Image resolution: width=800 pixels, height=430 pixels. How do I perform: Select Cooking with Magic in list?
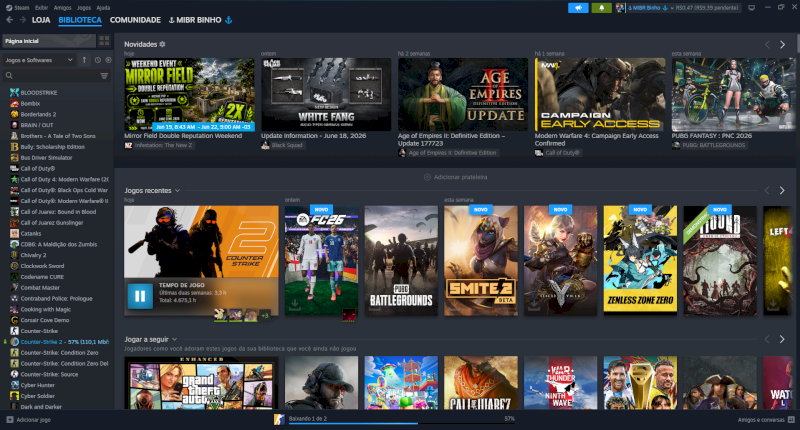(46, 309)
